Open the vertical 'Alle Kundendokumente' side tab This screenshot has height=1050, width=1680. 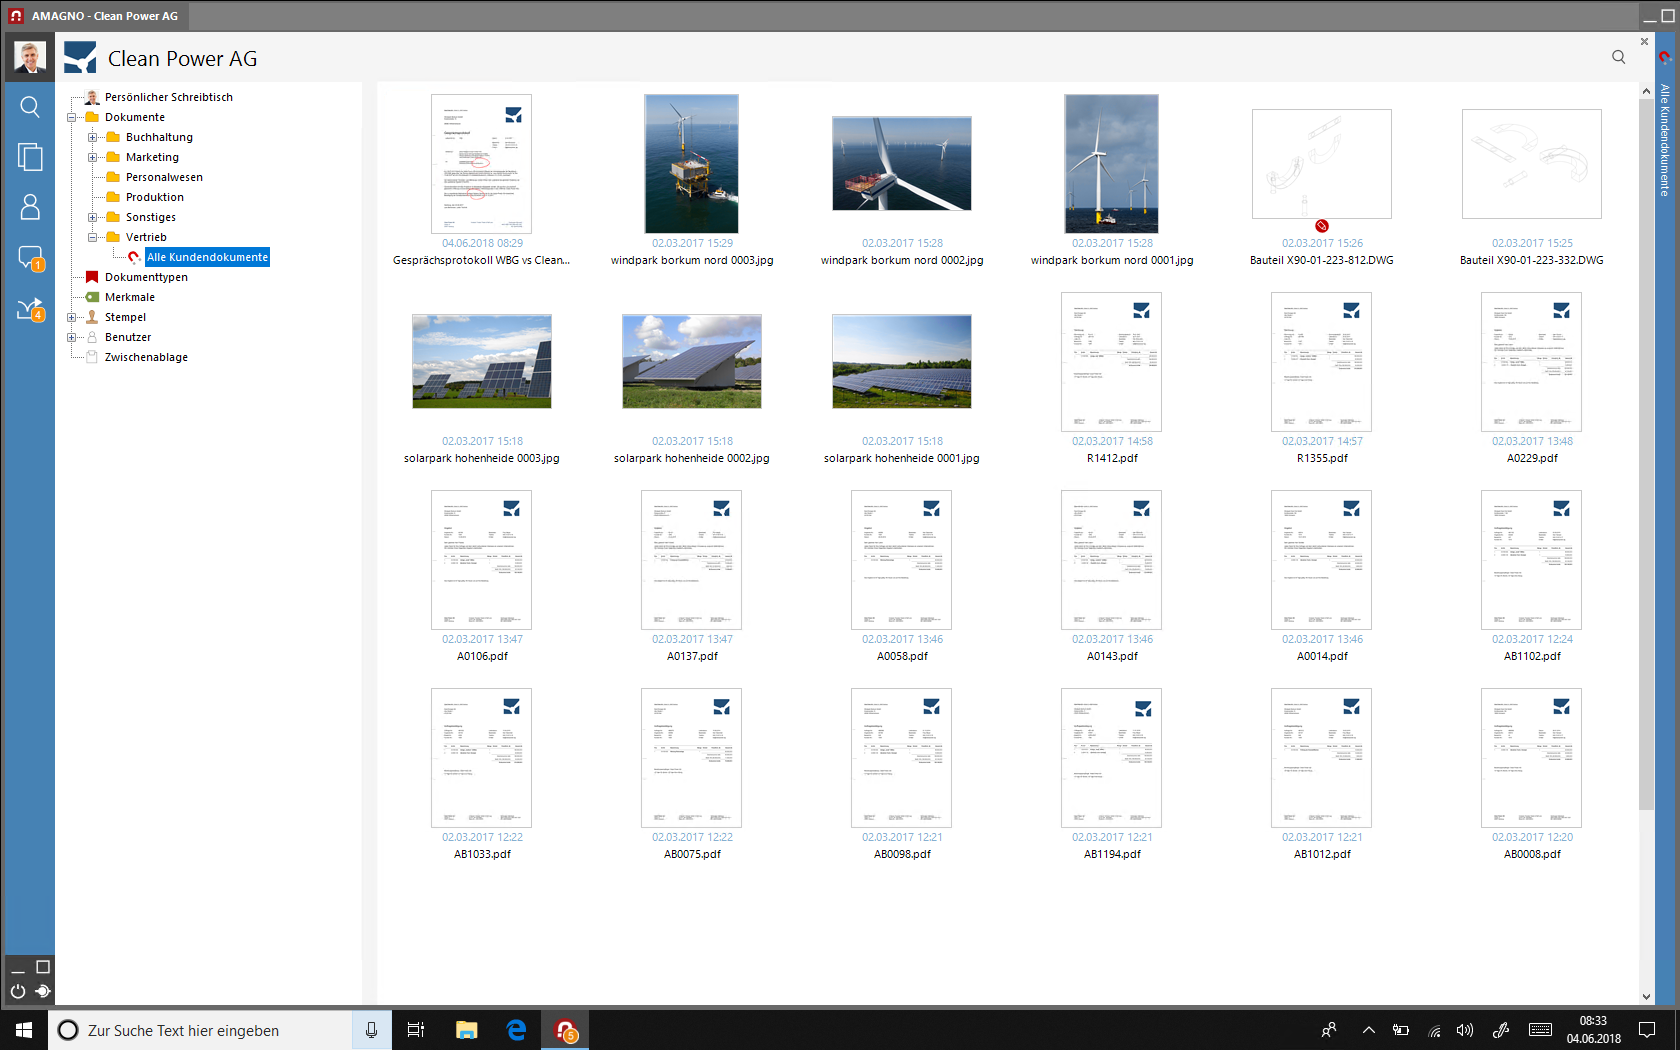pos(1665,140)
